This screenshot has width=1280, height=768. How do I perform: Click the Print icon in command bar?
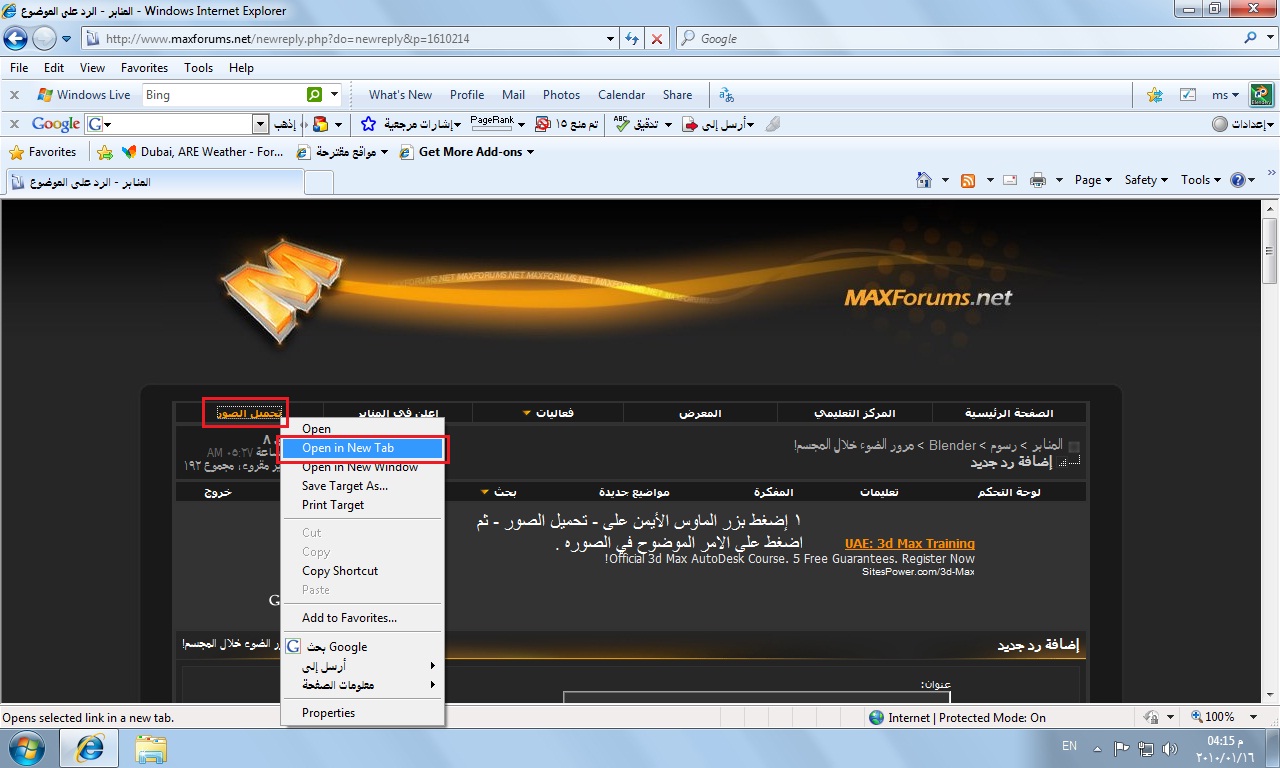[1038, 180]
